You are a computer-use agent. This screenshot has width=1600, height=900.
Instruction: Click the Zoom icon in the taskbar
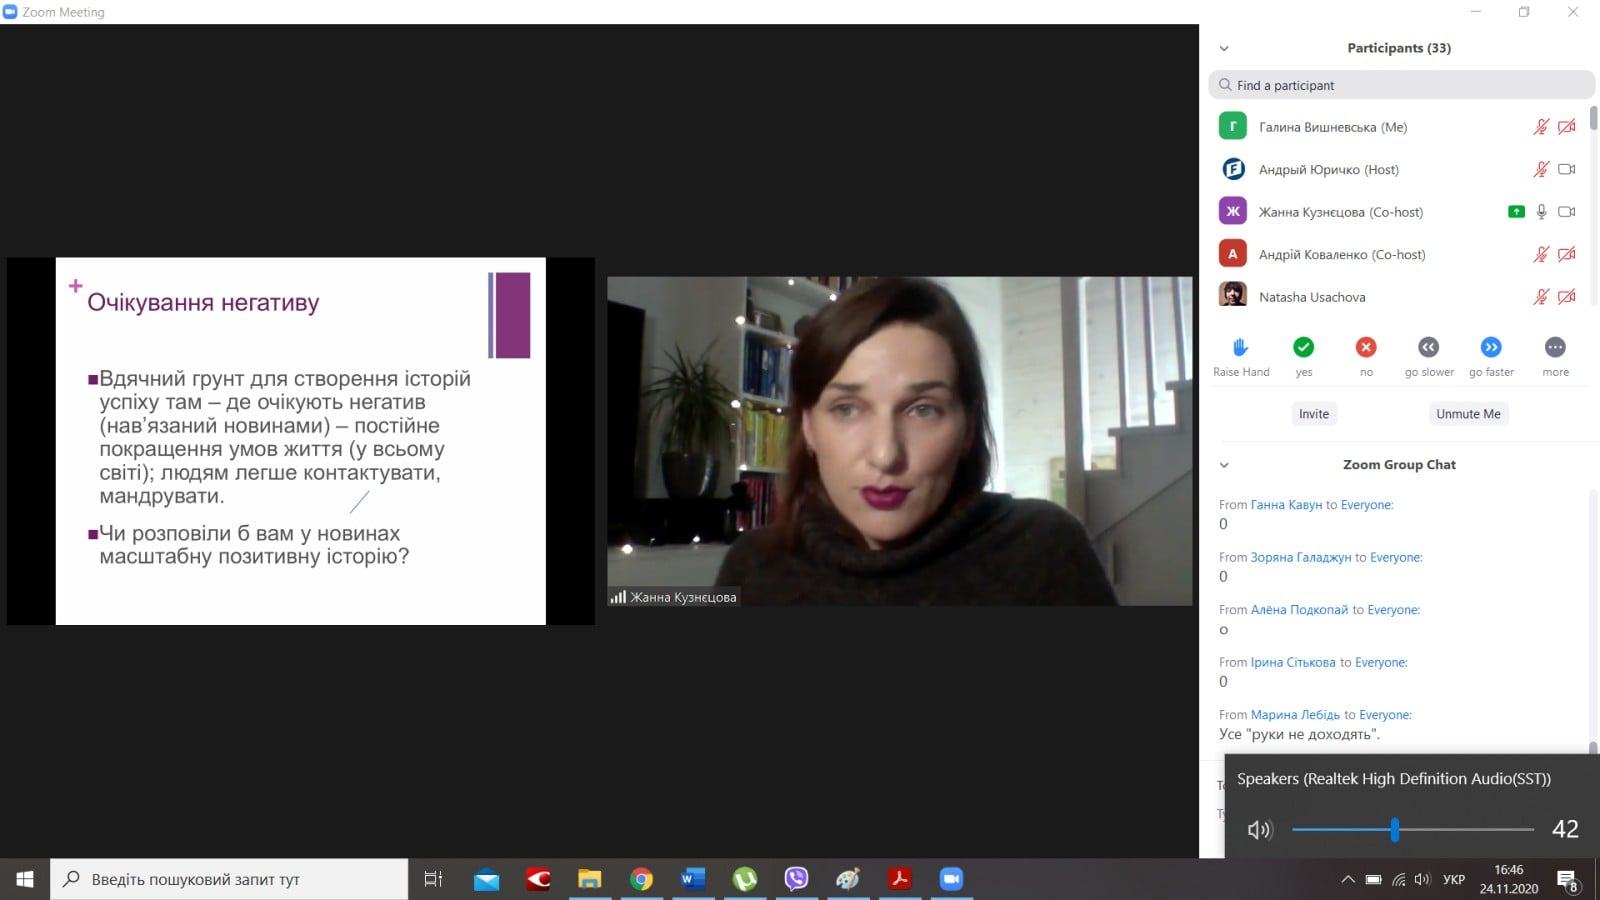tap(950, 879)
